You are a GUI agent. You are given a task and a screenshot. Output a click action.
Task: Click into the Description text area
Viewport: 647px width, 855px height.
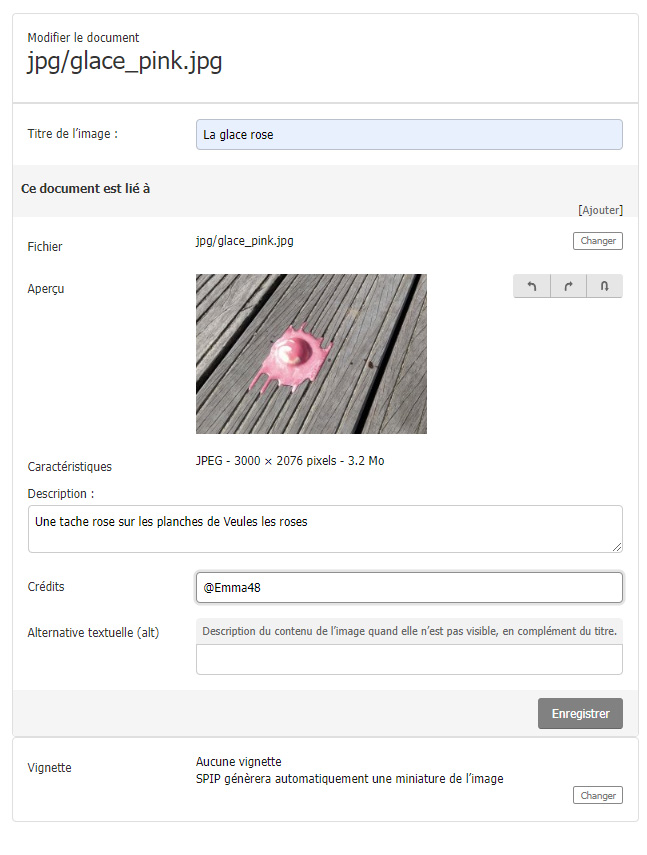point(324,529)
